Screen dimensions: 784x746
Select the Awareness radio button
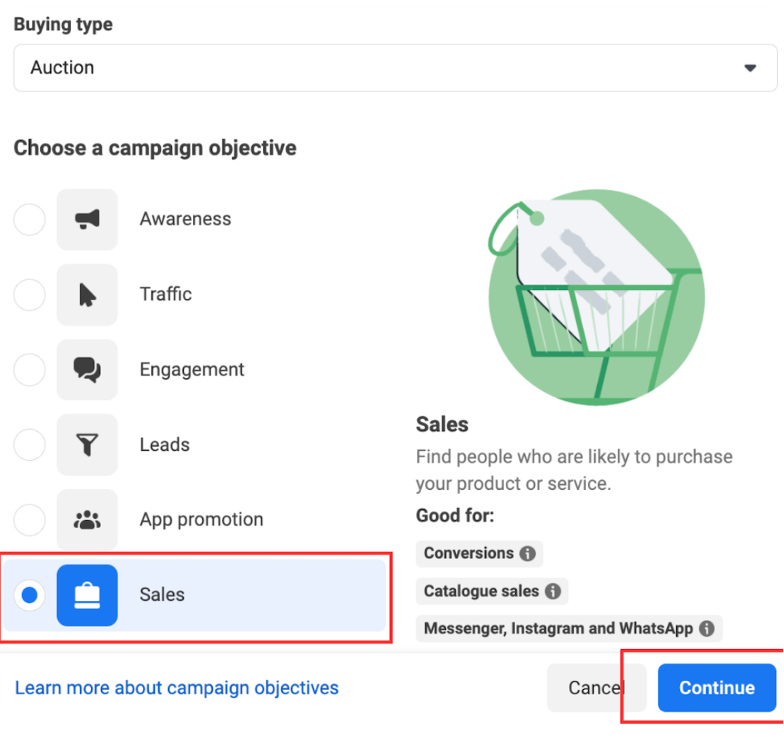29,219
